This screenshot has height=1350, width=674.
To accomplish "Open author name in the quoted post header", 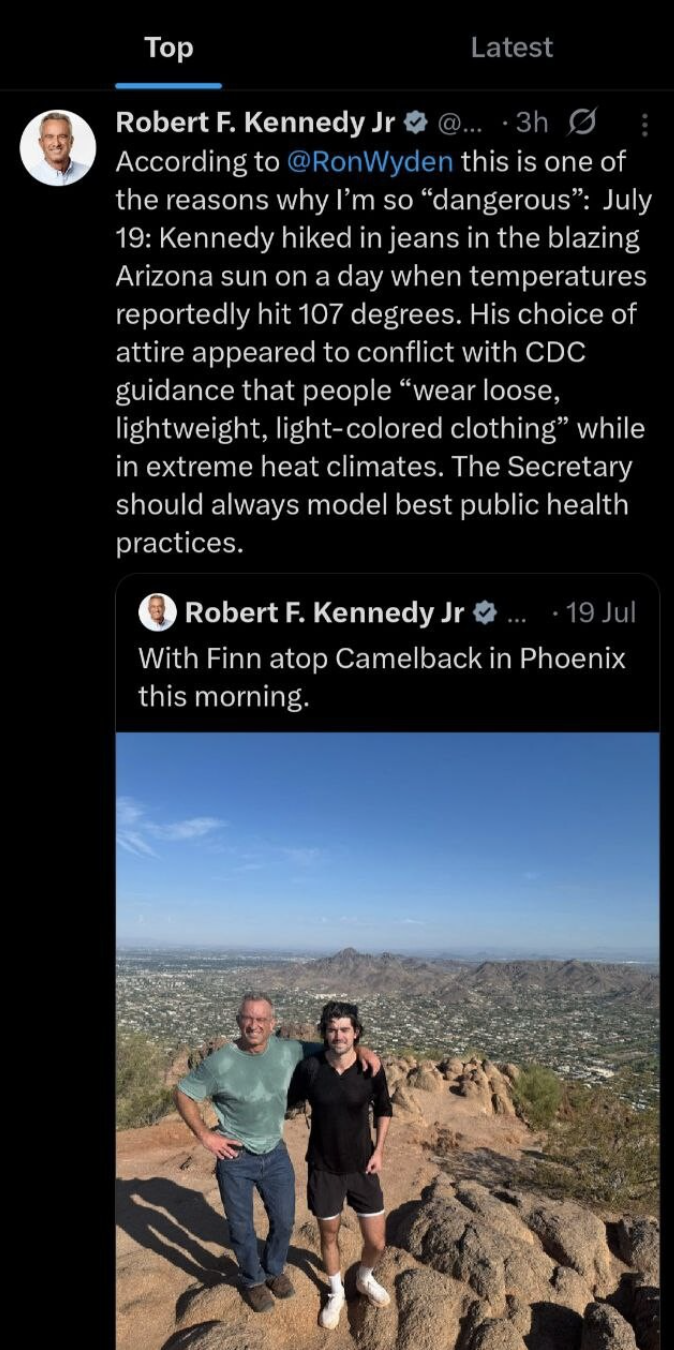I will pyautogui.click(x=324, y=613).
